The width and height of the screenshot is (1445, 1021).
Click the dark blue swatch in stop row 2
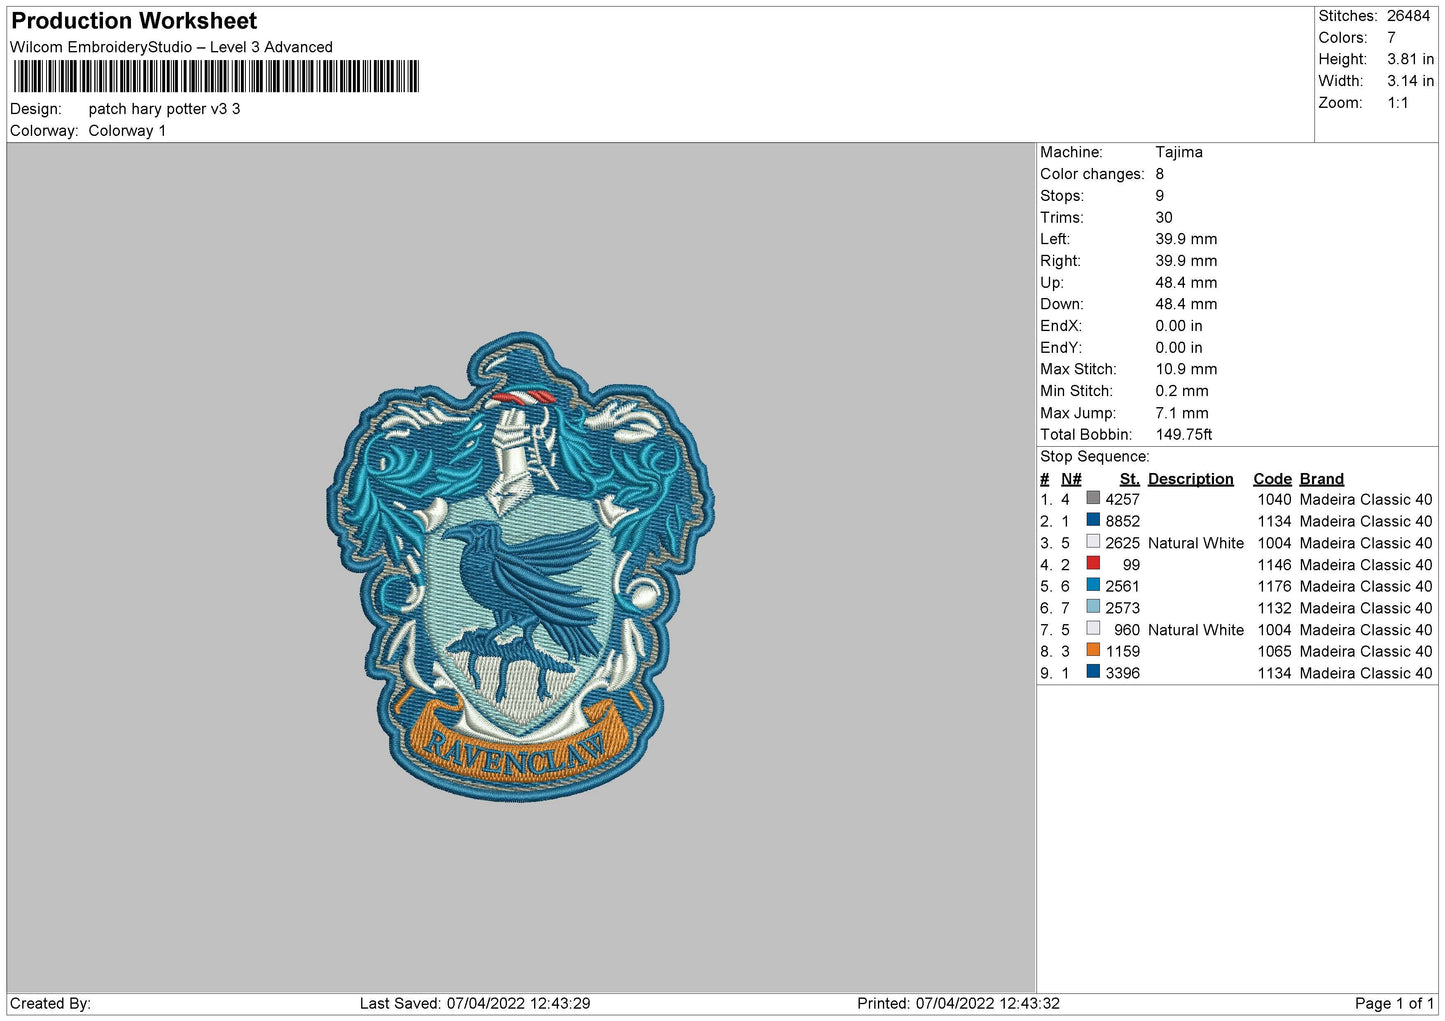coord(1093,521)
